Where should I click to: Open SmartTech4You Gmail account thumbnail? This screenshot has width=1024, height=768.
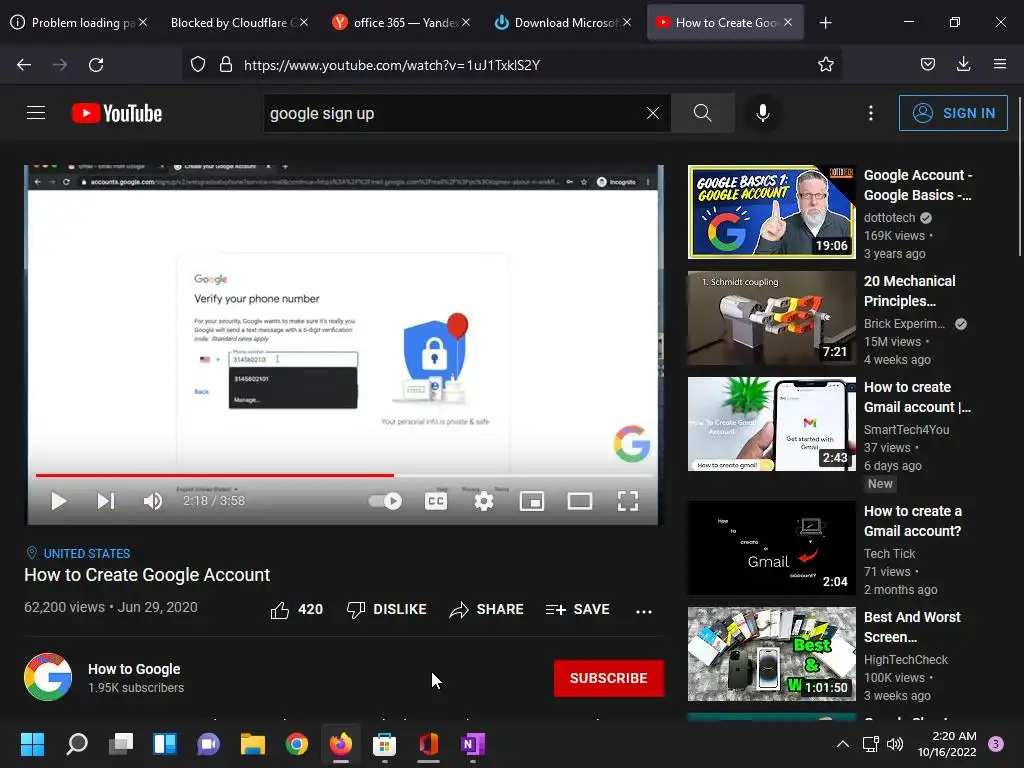click(771, 424)
